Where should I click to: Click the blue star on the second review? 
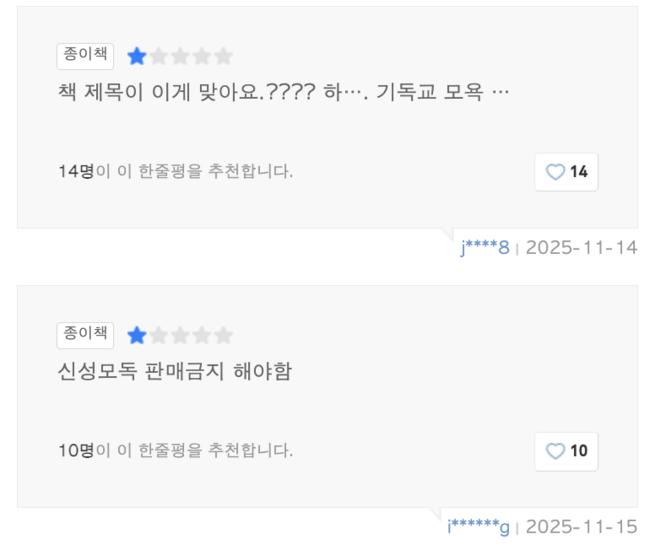click(136, 335)
